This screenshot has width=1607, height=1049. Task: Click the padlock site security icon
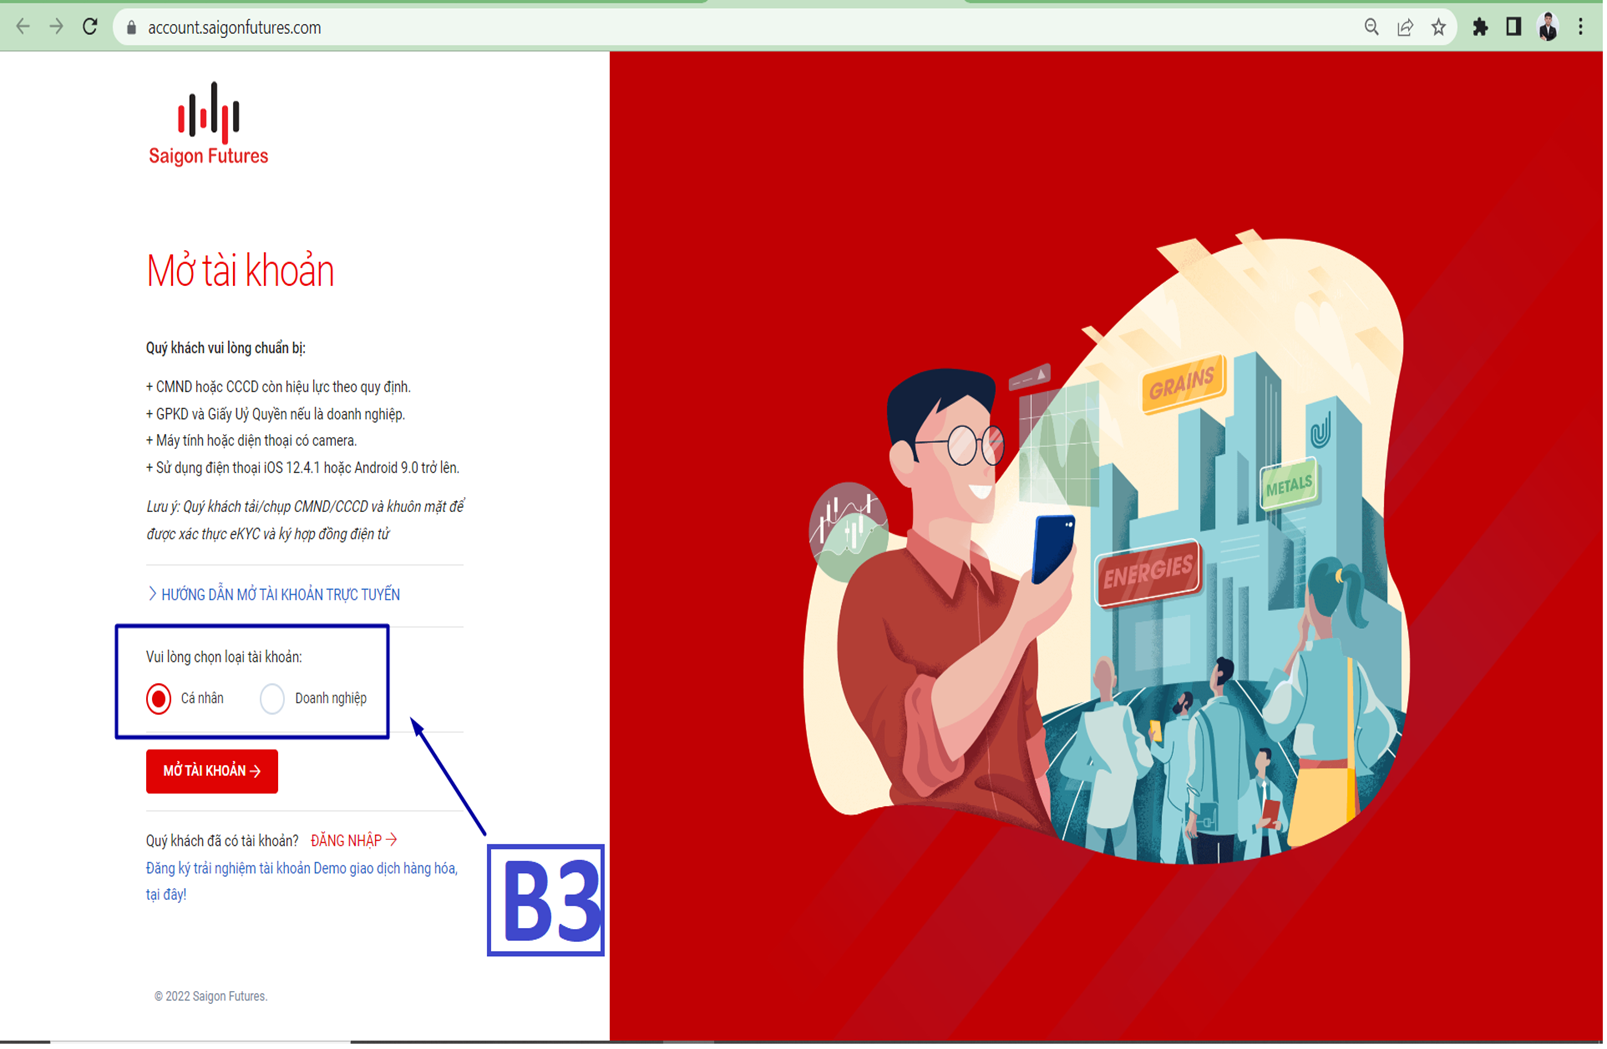(x=131, y=28)
